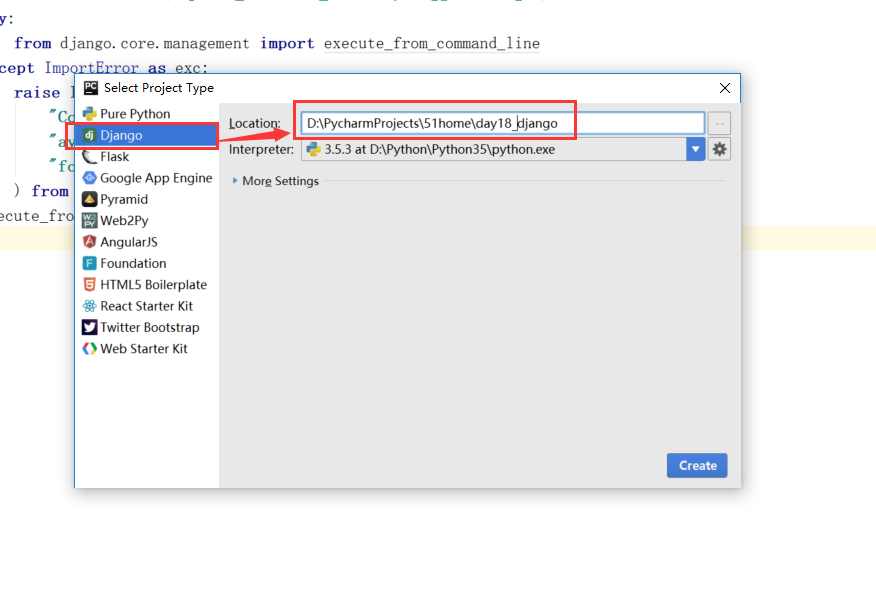Click the Web Starter Kit icon
This screenshot has width=876, height=589.
(x=89, y=349)
